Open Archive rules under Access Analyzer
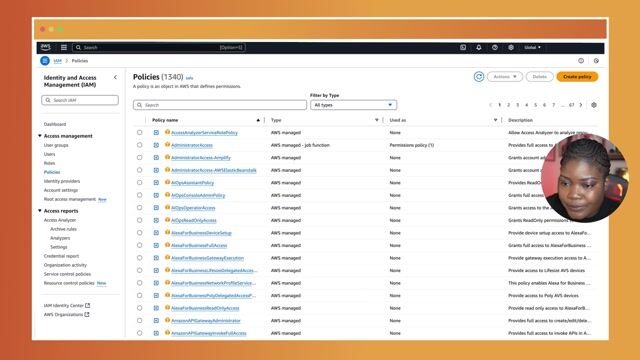 coord(63,229)
